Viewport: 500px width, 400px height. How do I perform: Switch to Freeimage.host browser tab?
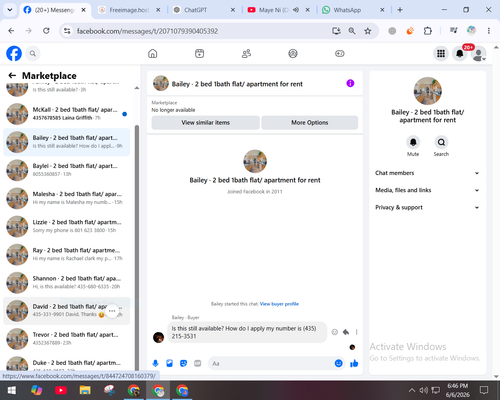(128, 10)
